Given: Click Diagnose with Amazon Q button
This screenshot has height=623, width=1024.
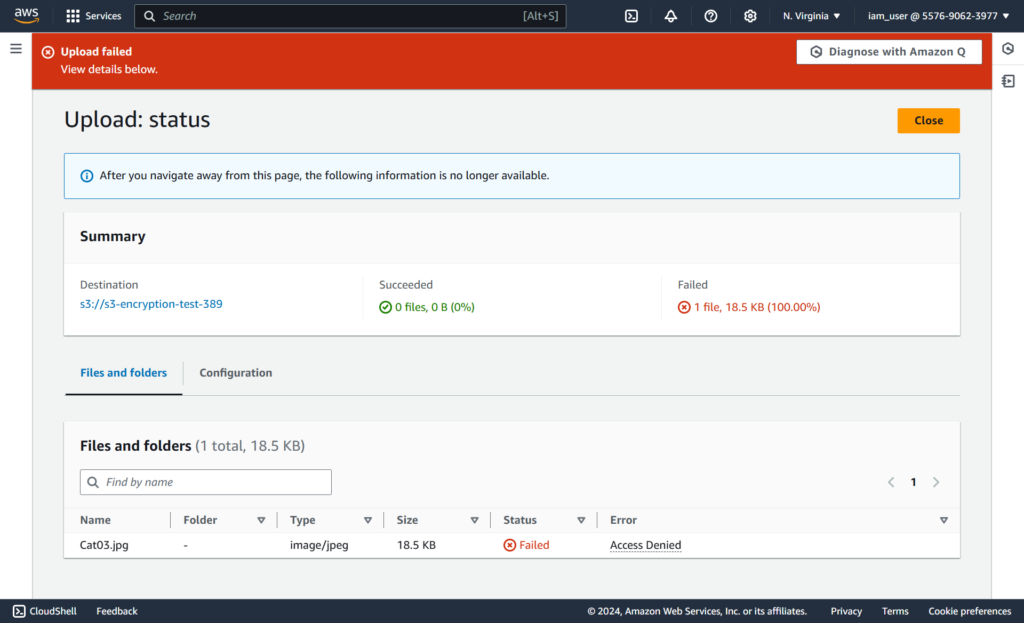Looking at the screenshot, I should pos(888,52).
